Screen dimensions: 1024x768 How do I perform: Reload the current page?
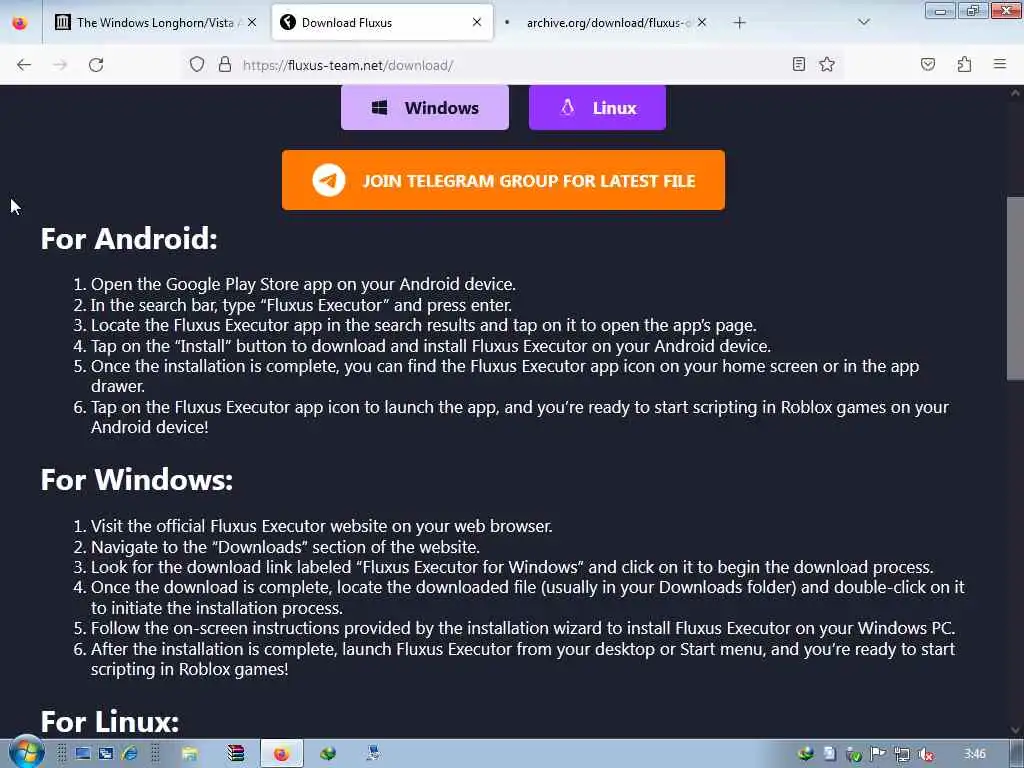pos(96,65)
